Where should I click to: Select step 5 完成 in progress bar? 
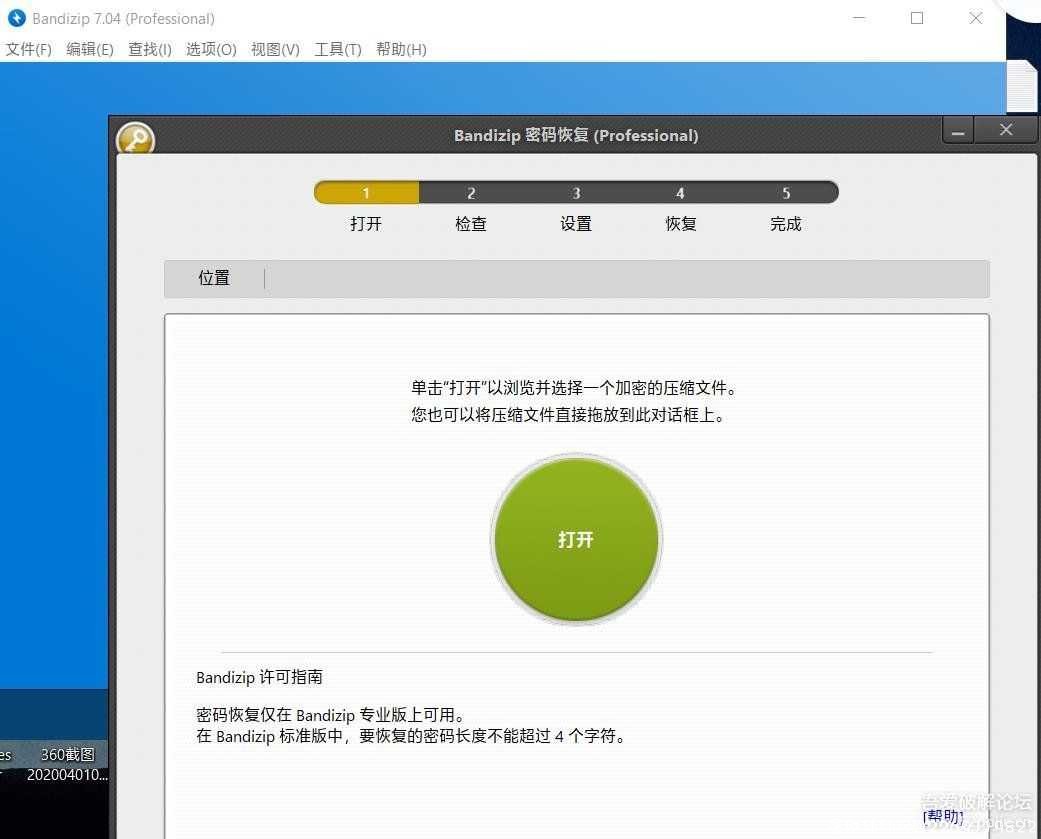point(785,192)
